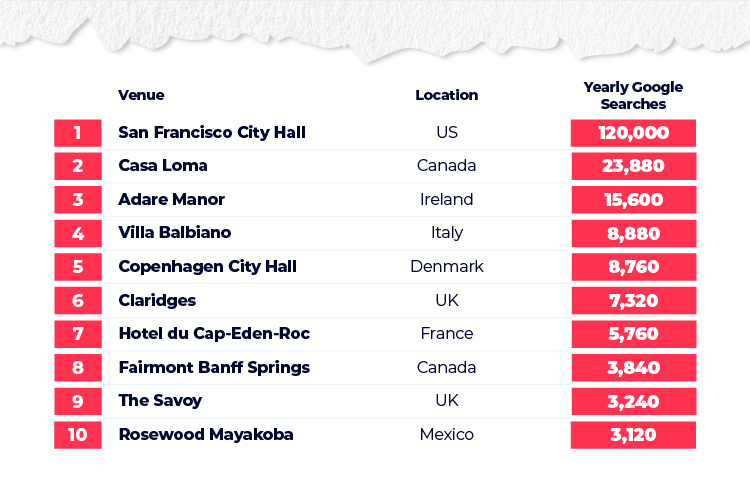This screenshot has width=750, height=478.
Task: Select the Villa Balbiano venue
Action: tap(175, 233)
